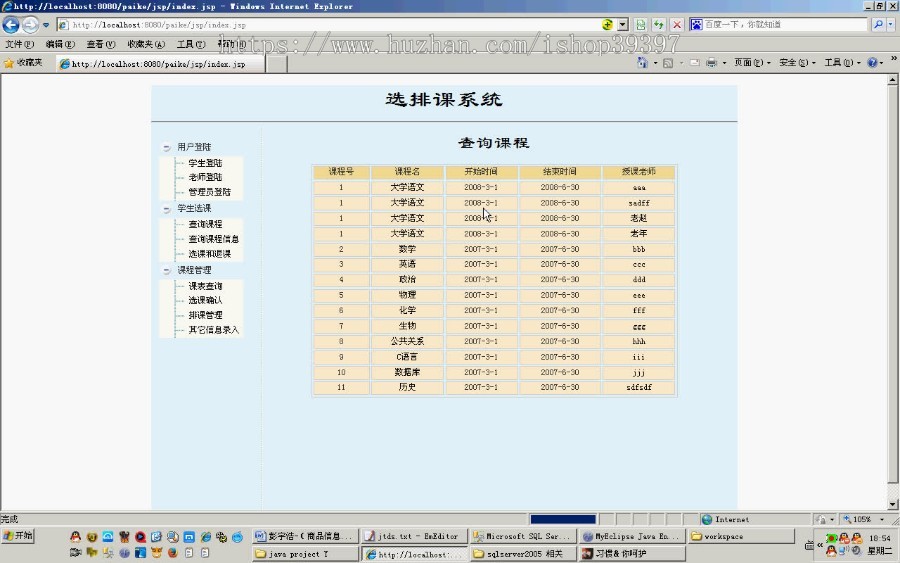Click the compatibility view icon
The width and height of the screenshot is (900, 563).
coord(641,25)
